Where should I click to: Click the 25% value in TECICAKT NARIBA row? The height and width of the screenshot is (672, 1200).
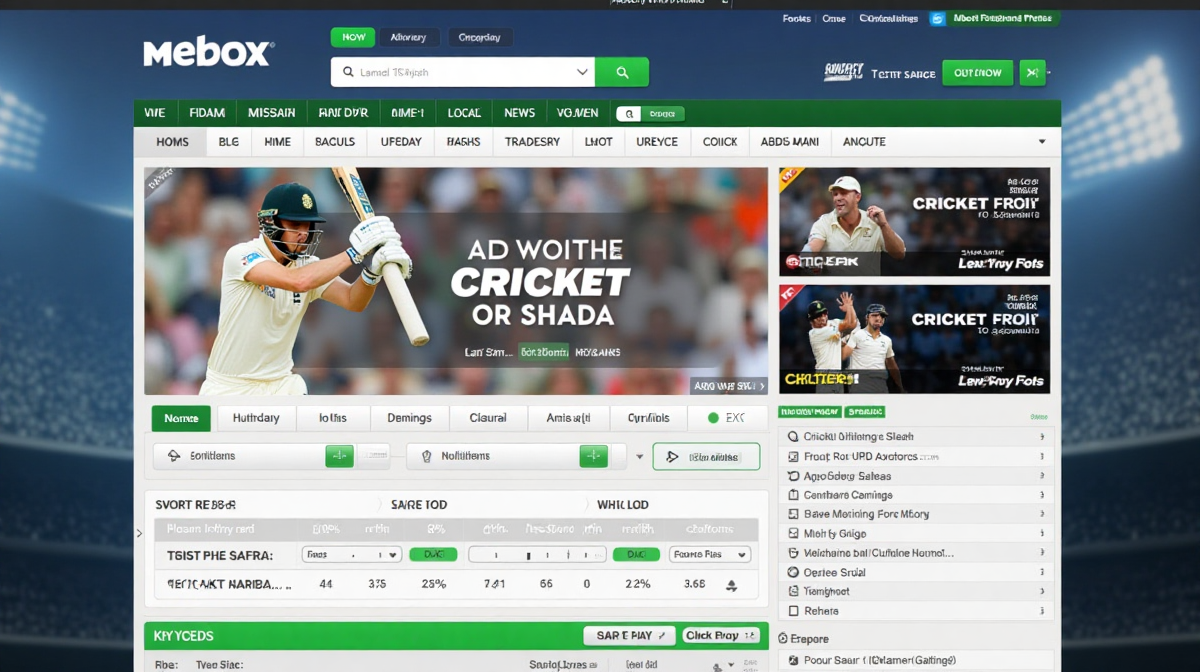pos(434,584)
